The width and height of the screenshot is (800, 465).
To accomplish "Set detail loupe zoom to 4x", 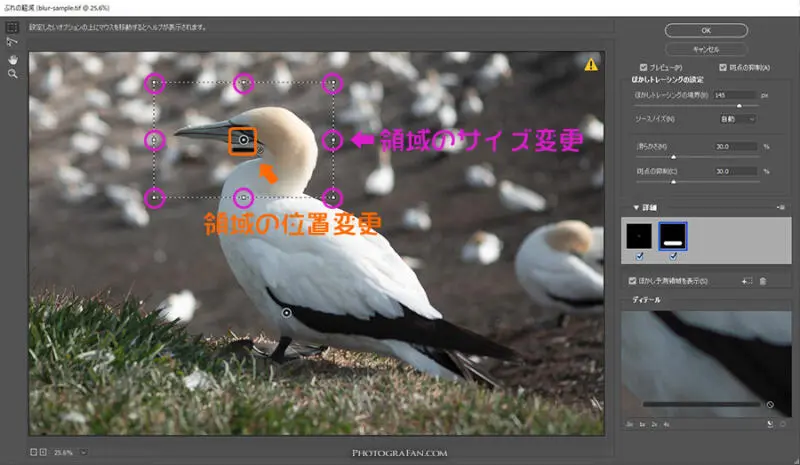I will [666, 424].
